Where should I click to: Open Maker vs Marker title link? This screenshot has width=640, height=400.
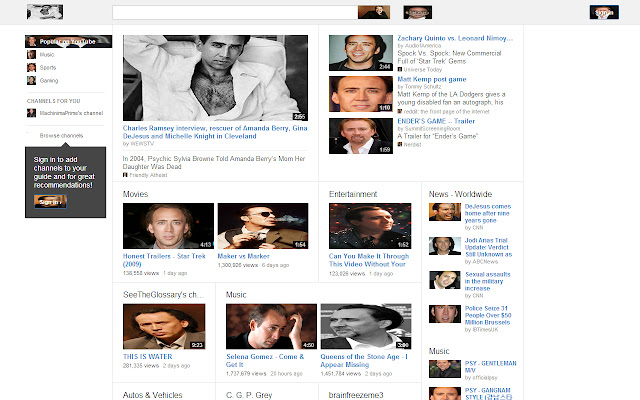pyautogui.click(x=243, y=256)
